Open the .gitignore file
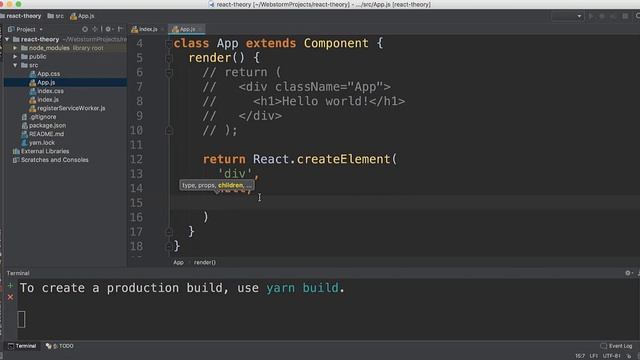 [42, 117]
